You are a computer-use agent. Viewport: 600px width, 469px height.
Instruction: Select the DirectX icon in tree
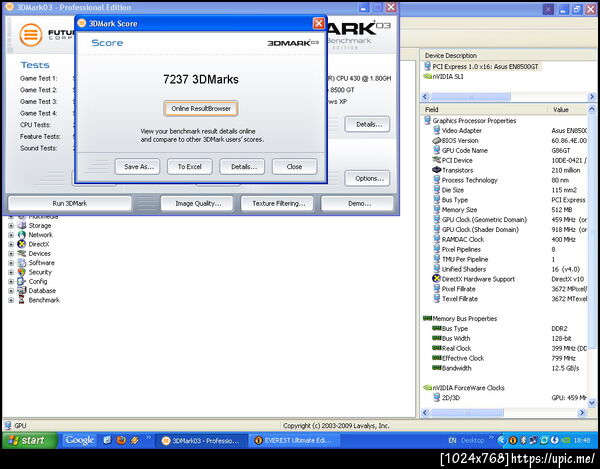[22, 244]
